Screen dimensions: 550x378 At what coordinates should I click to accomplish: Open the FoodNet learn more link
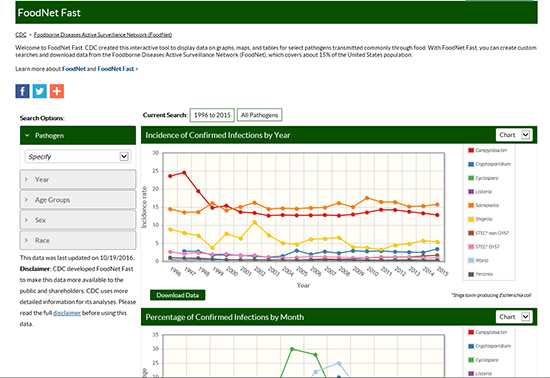click(x=74, y=69)
